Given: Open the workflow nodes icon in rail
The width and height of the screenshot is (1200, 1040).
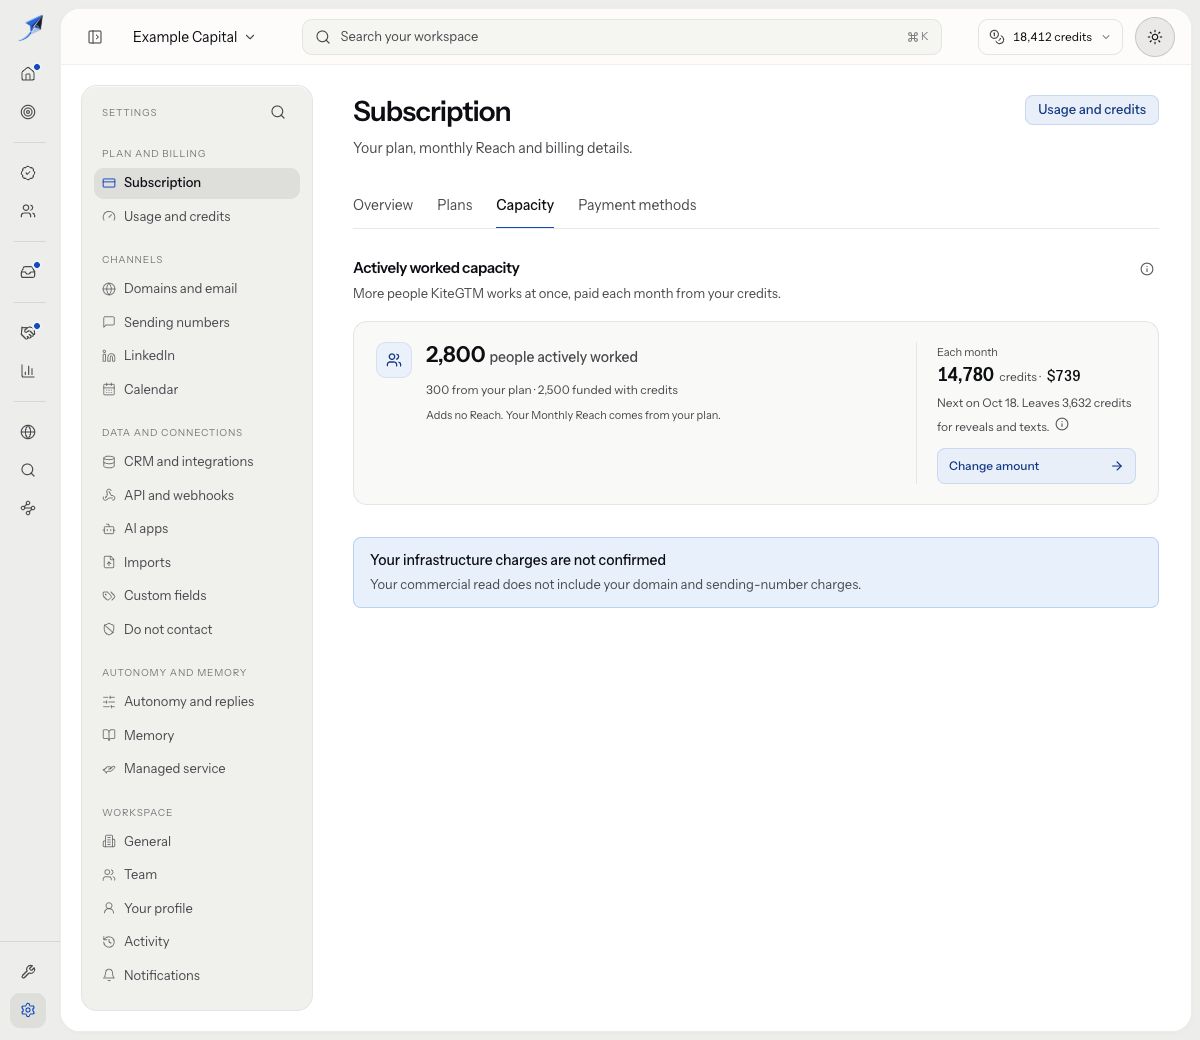Looking at the screenshot, I should [x=28, y=508].
